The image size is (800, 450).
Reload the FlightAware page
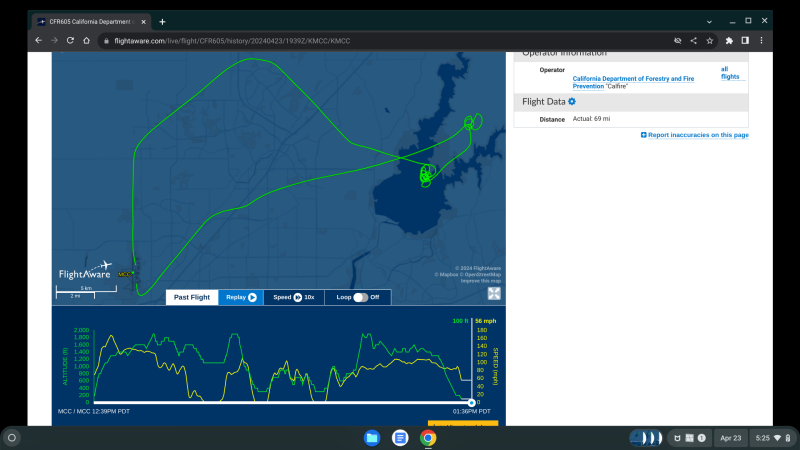[x=70, y=40]
